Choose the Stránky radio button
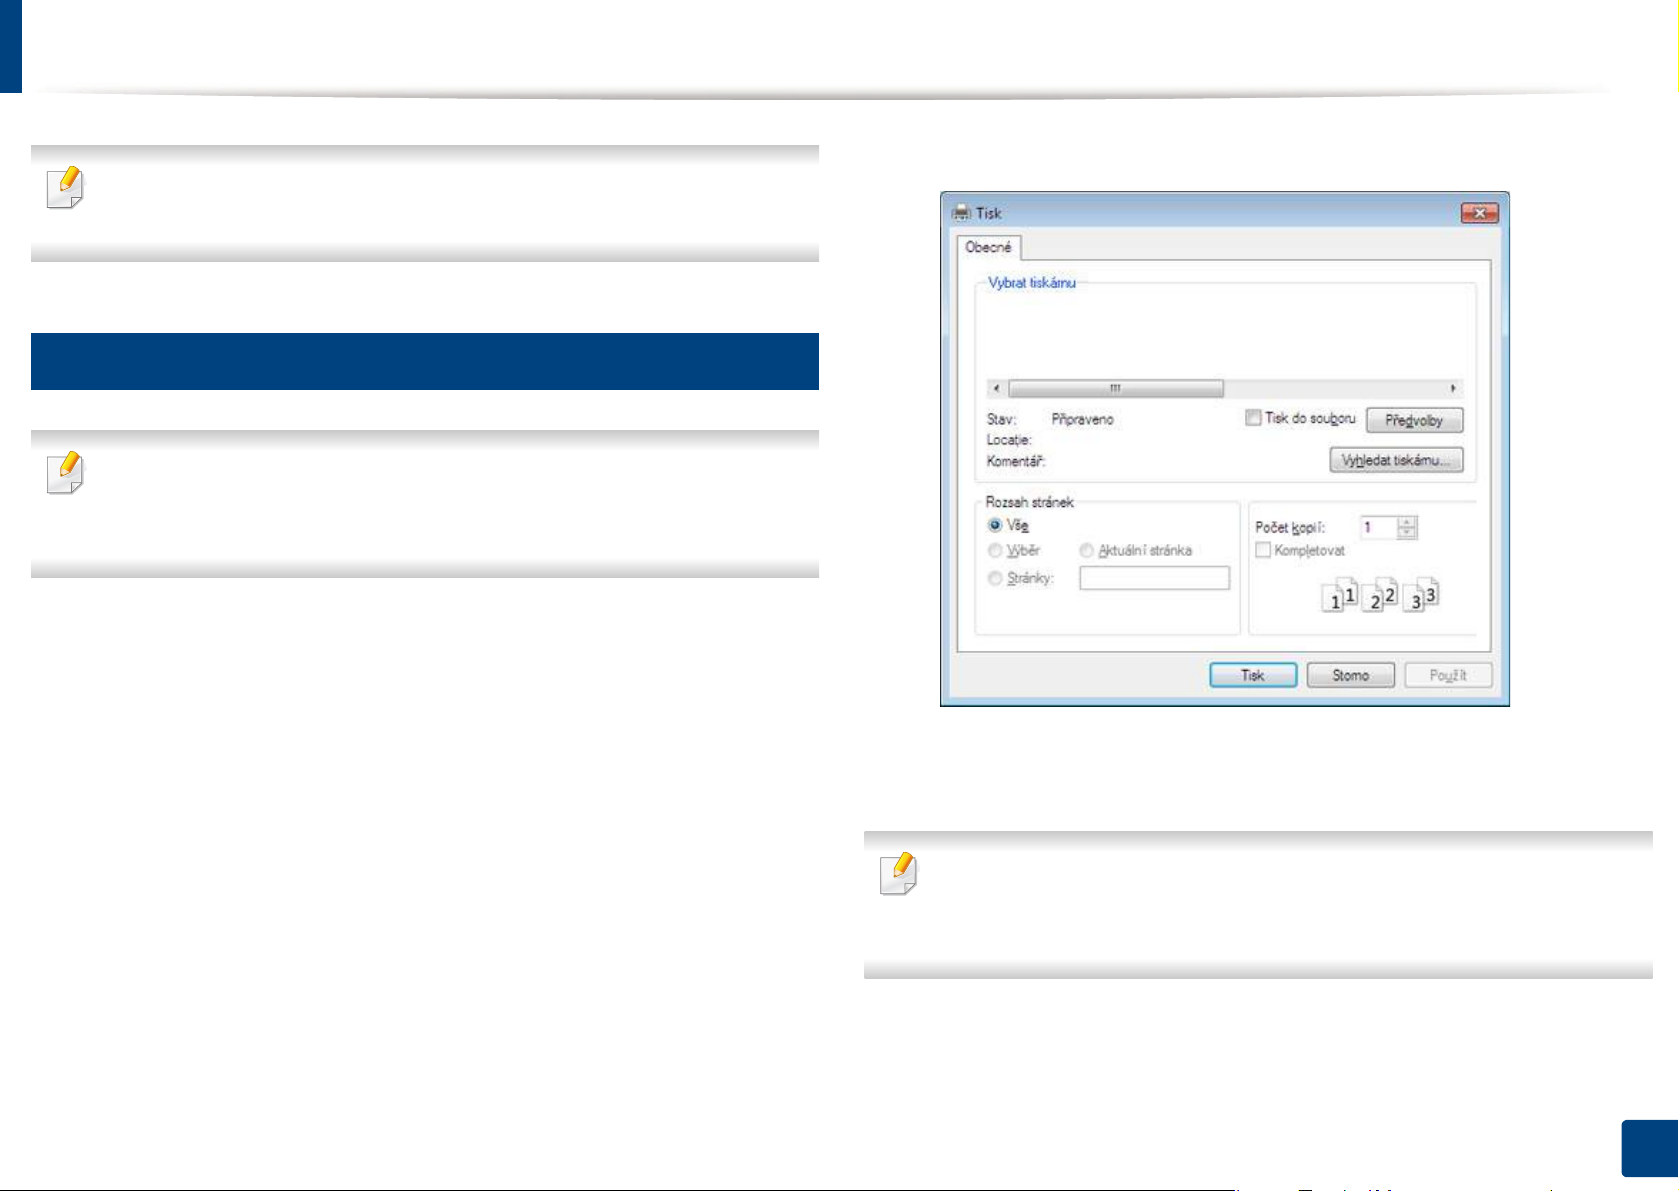The image size is (1679, 1191). click(x=995, y=578)
